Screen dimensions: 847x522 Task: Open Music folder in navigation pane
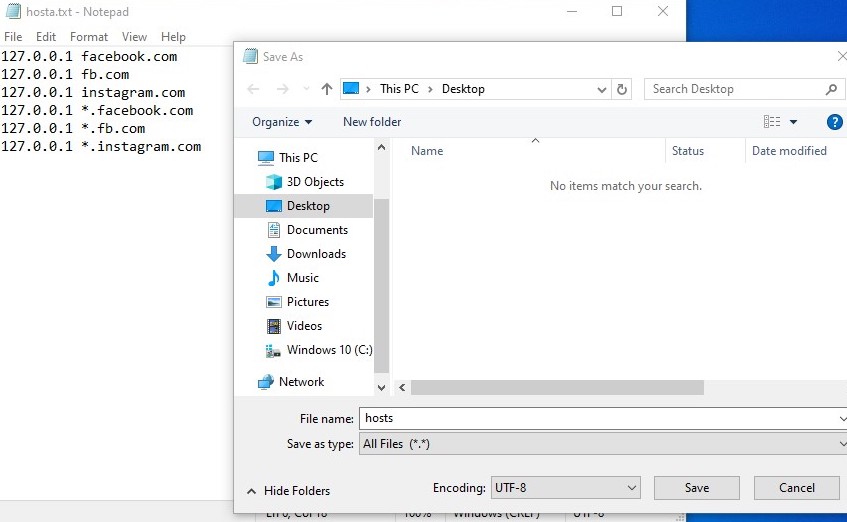(x=292, y=278)
